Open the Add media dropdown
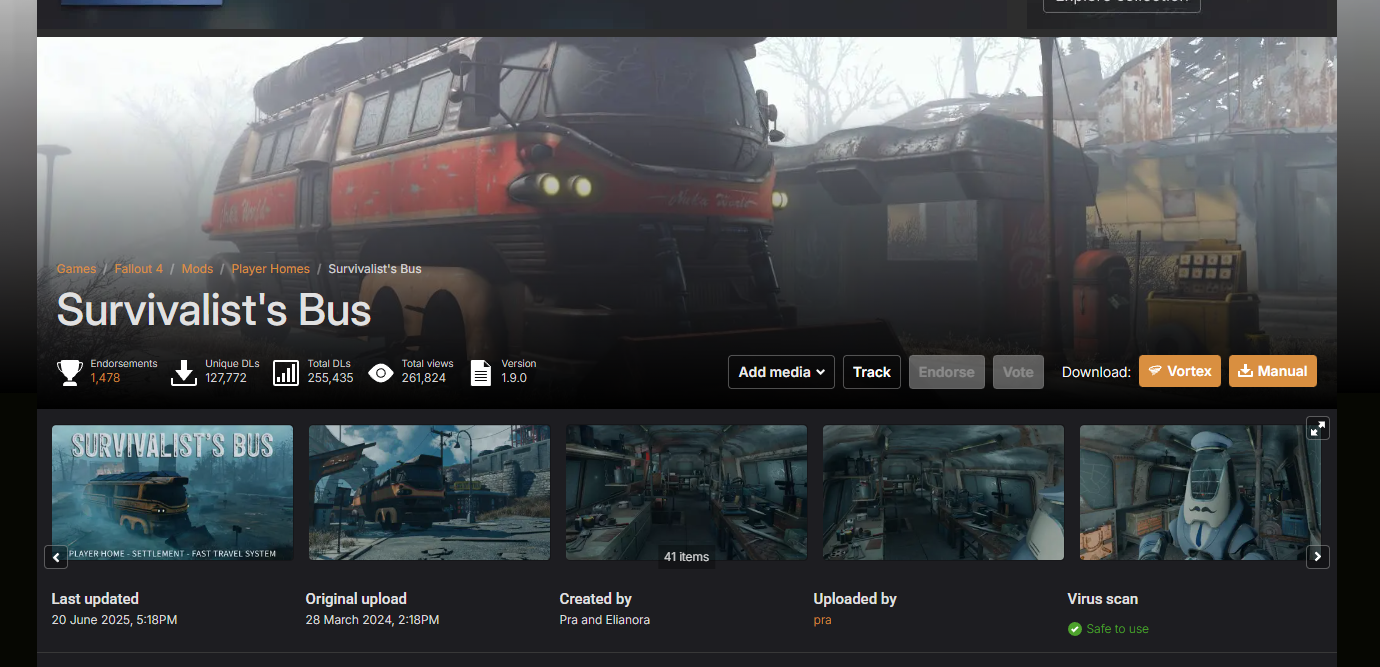Image resolution: width=1380 pixels, height=667 pixels. [781, 372]
